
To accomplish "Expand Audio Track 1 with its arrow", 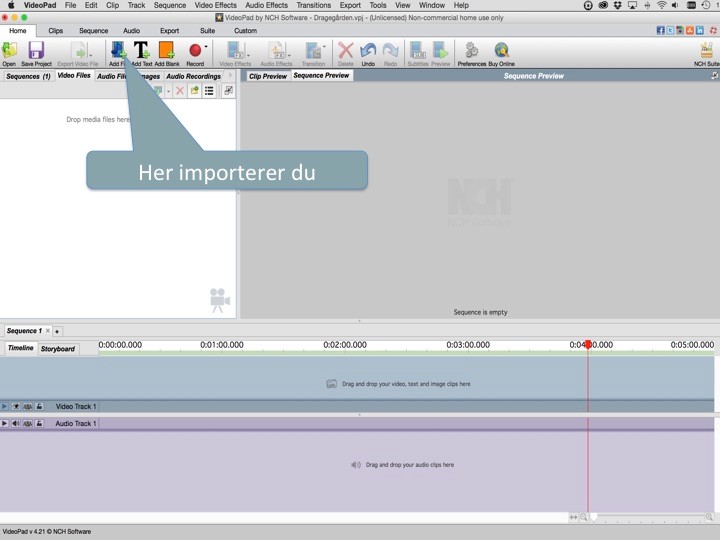I will (x=4, y=423).
